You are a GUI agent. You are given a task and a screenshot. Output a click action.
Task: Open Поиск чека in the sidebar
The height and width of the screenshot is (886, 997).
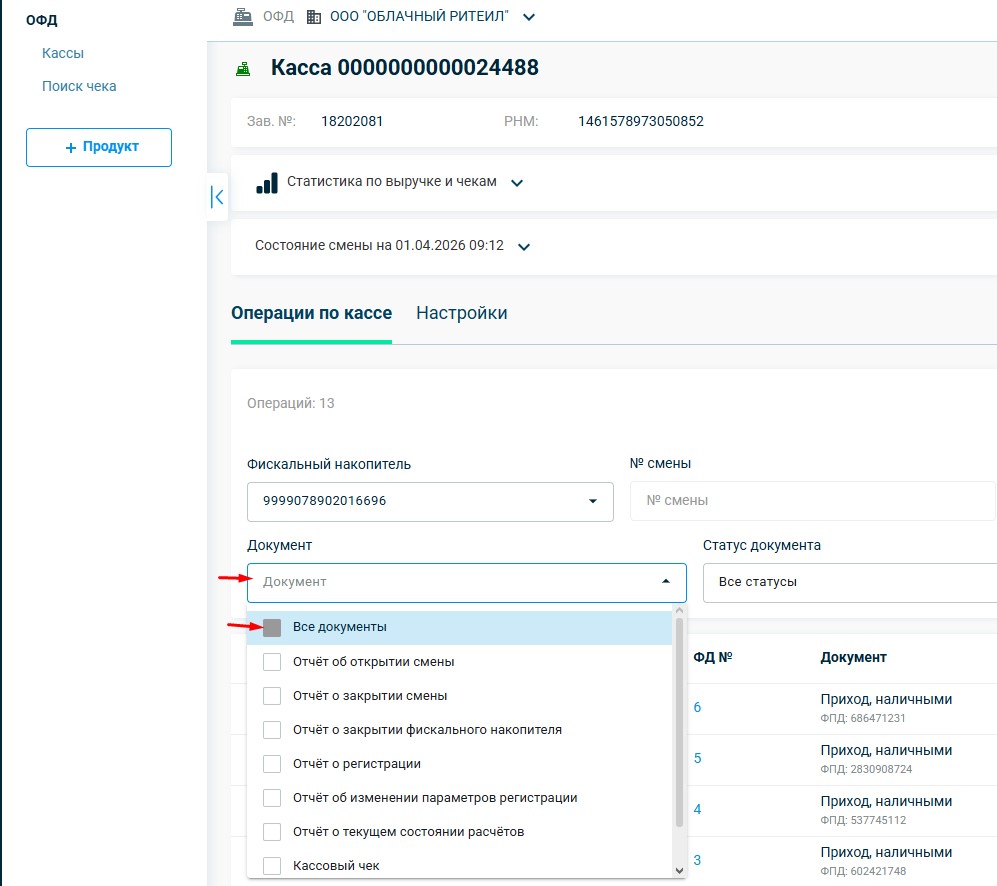point(79,86)
